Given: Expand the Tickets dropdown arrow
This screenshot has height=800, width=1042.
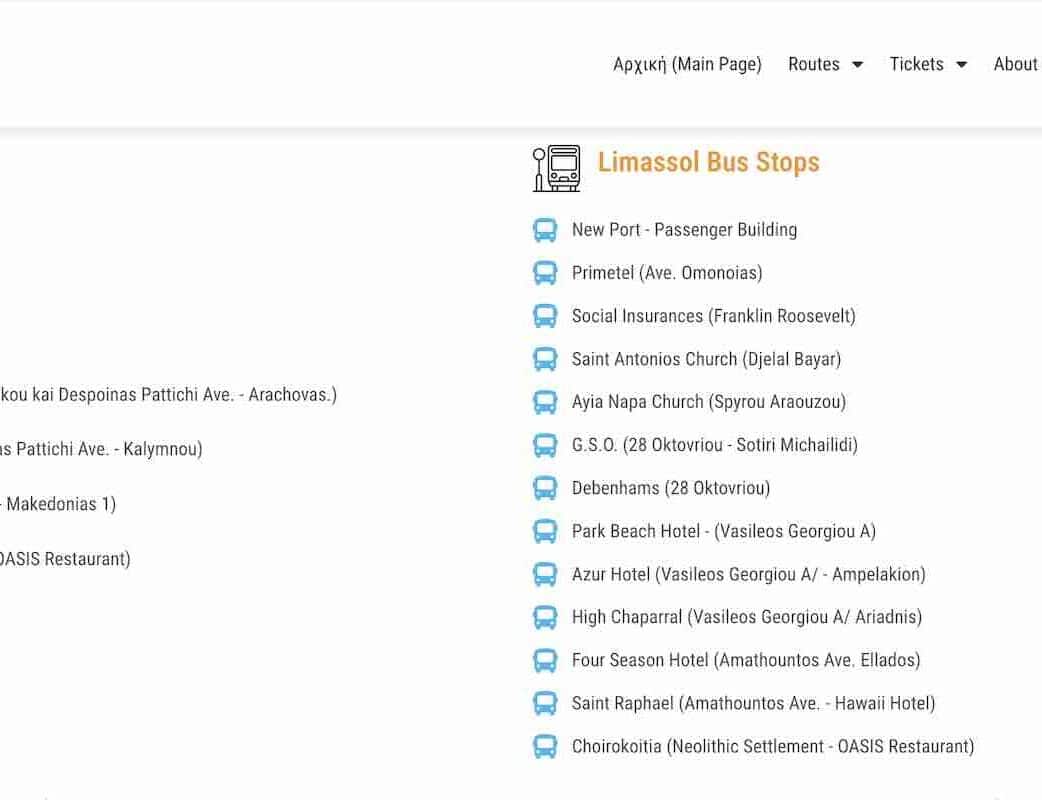Looking at the screenshot, I should coord(961,65).
